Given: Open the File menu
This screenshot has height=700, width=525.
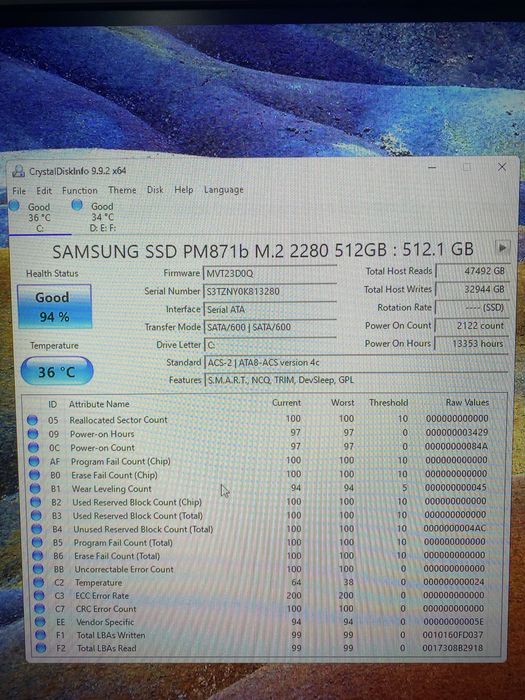Looking at the screenshot, I should pyautogui.click(x=19, y=191).
